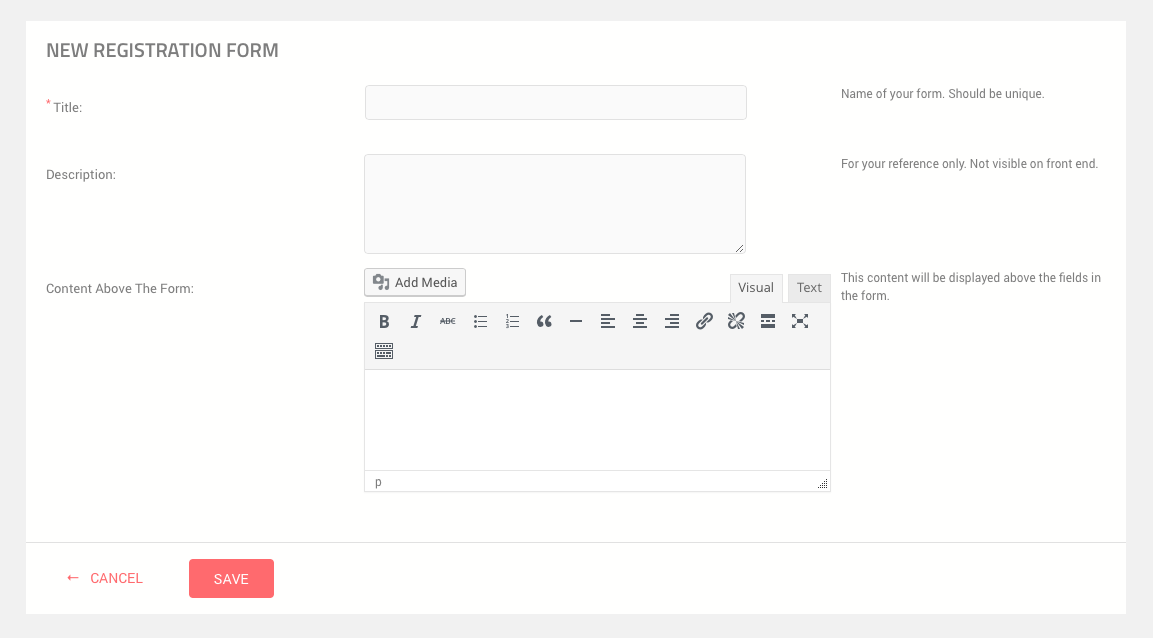Insert Read More tag
The height and width of the screenshot is (638, 1153).
click(768, 322)
